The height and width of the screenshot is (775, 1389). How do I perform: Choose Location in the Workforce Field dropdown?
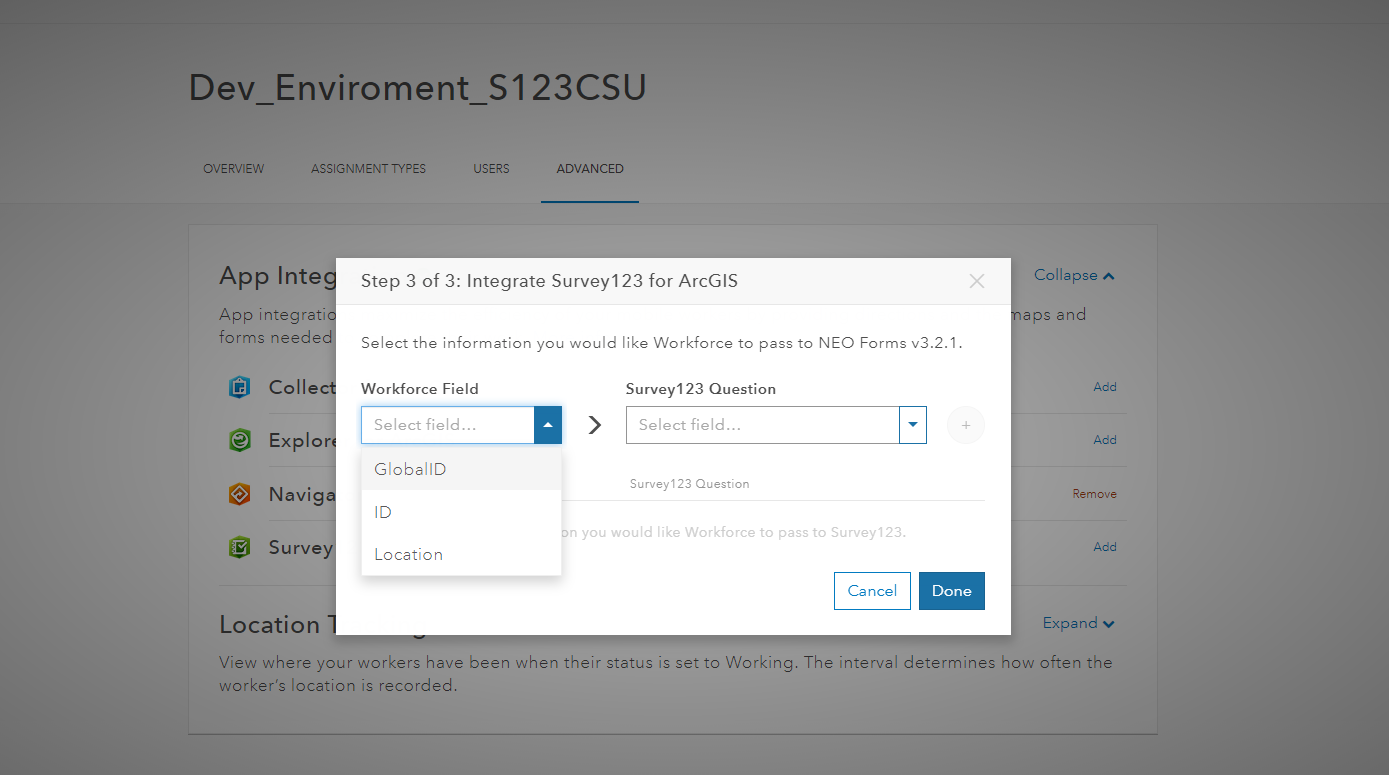pos(408,554)
